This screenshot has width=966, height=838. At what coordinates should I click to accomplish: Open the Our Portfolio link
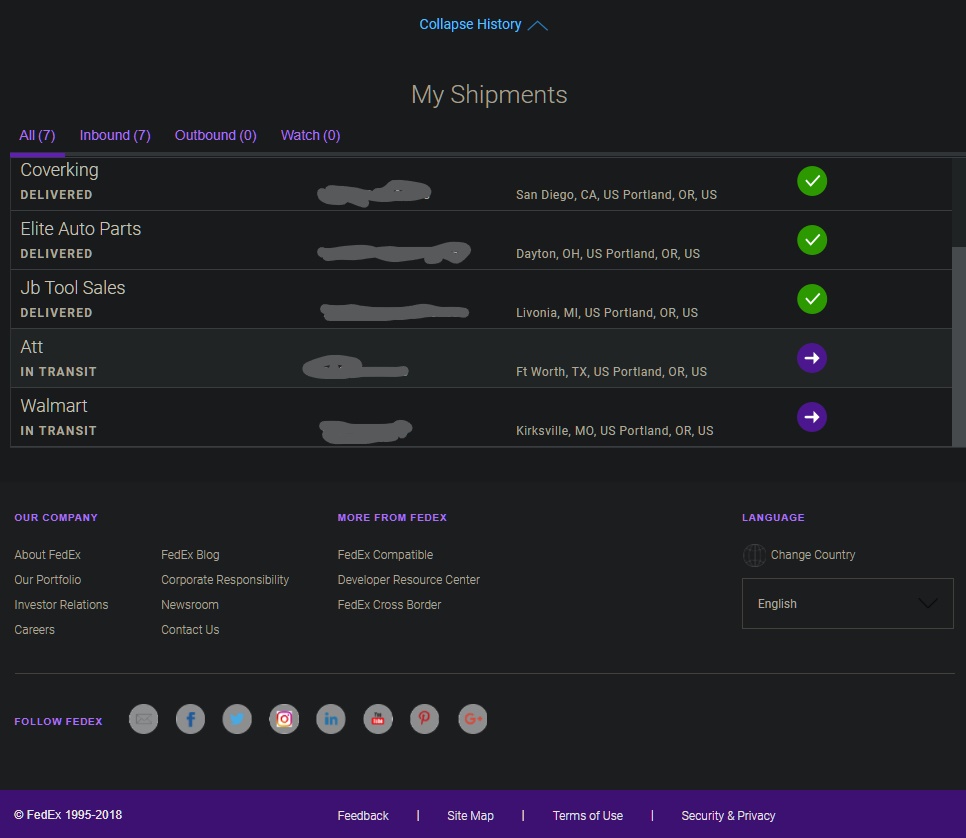coord(47,580)
